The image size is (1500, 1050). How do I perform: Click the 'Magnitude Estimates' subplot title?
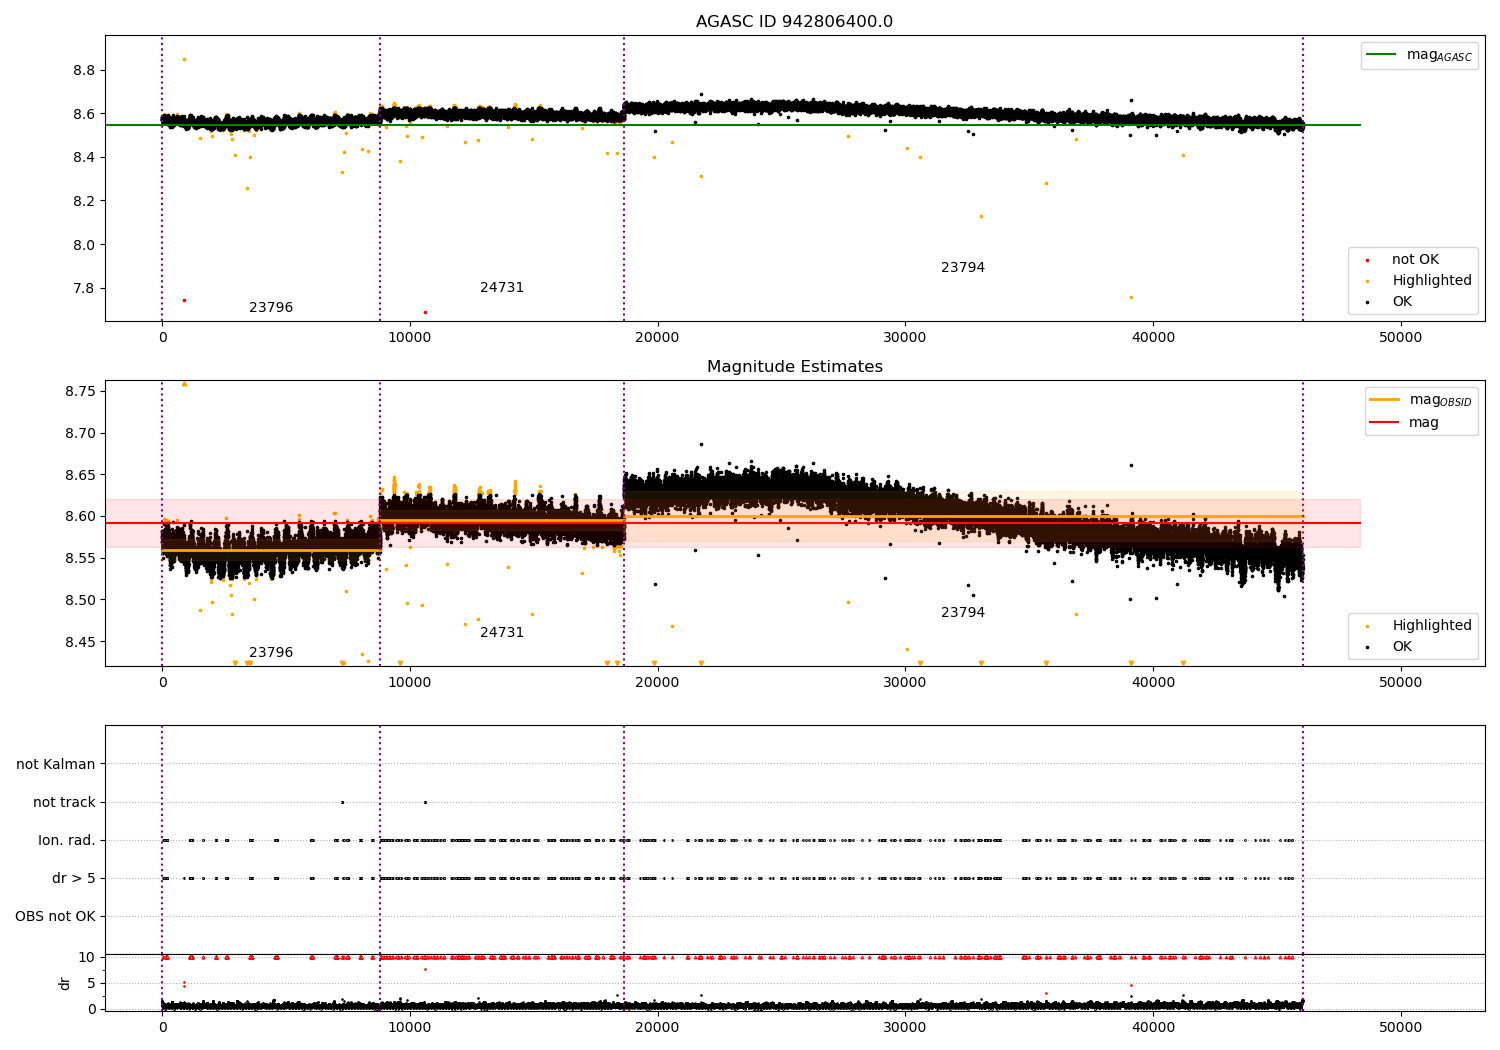794,367
